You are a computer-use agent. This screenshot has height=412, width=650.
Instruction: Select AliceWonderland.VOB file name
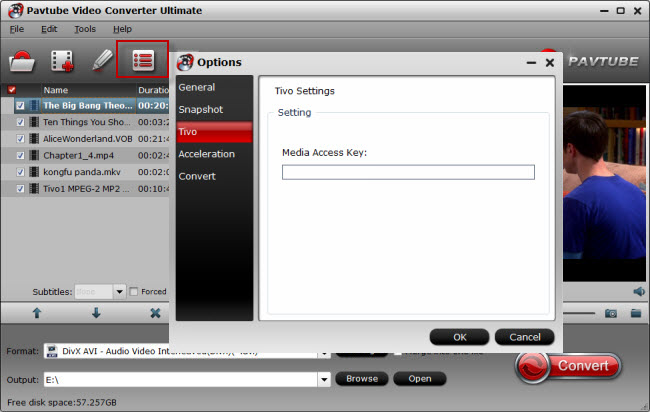click(x=87, y=139)
